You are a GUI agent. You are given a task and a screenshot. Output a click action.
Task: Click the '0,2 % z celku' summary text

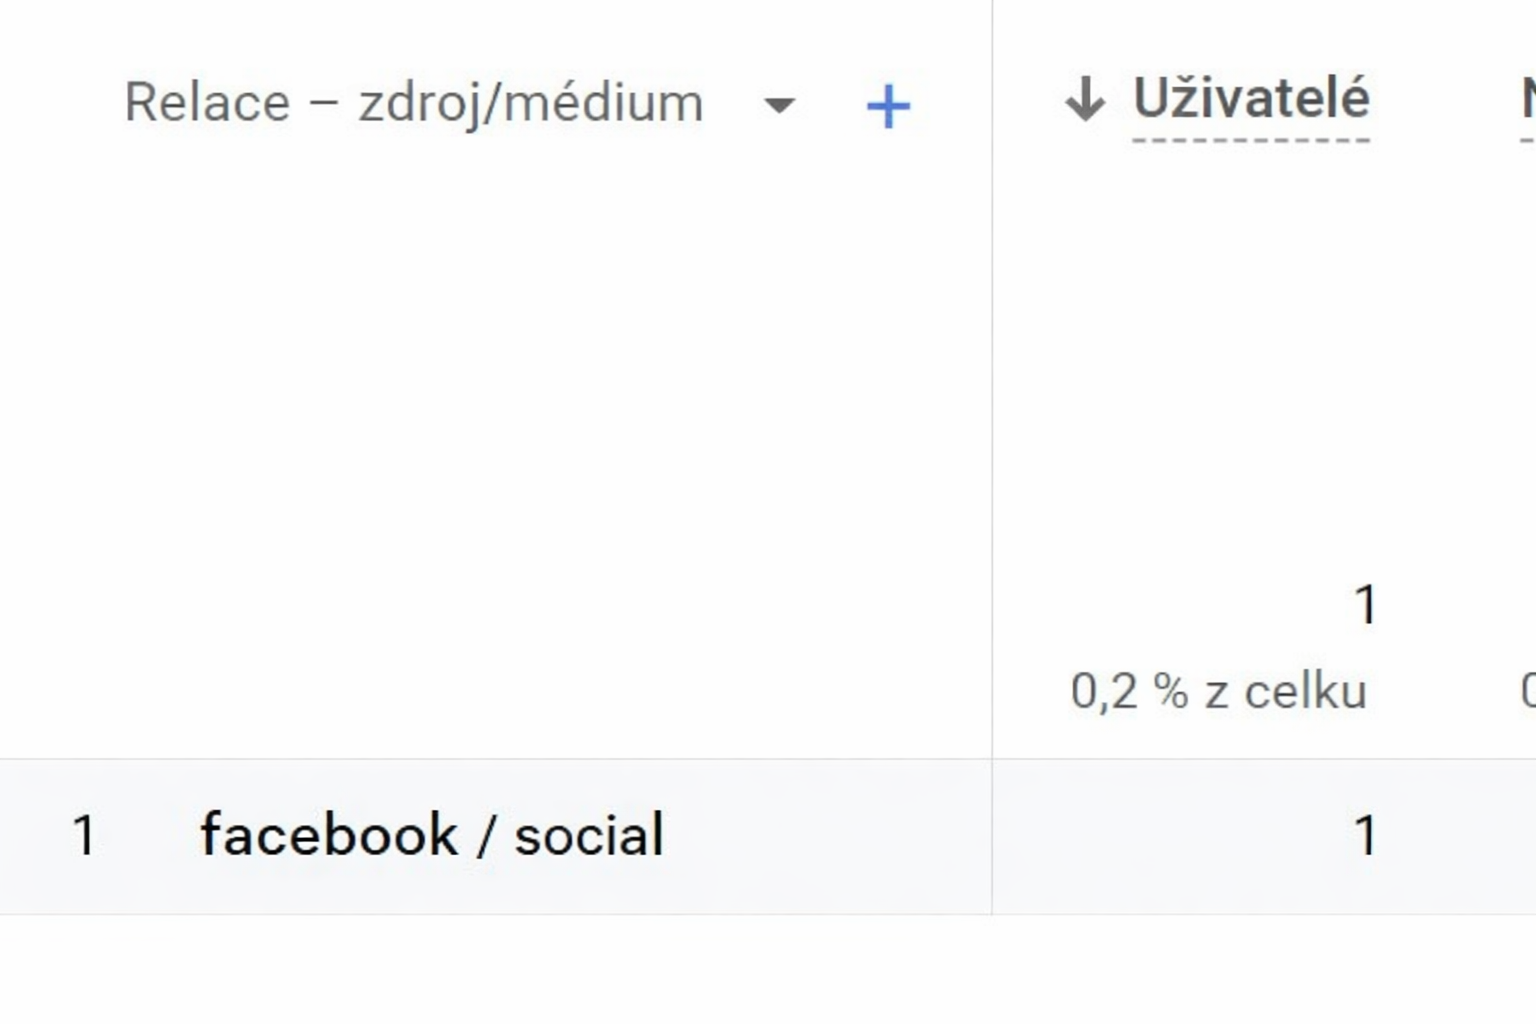pos(1217,691)
